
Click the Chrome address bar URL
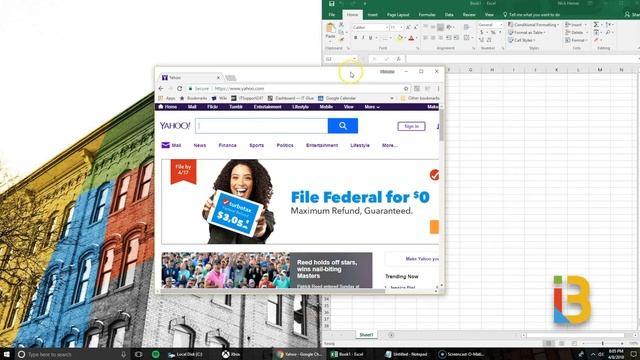coord(239,89)
